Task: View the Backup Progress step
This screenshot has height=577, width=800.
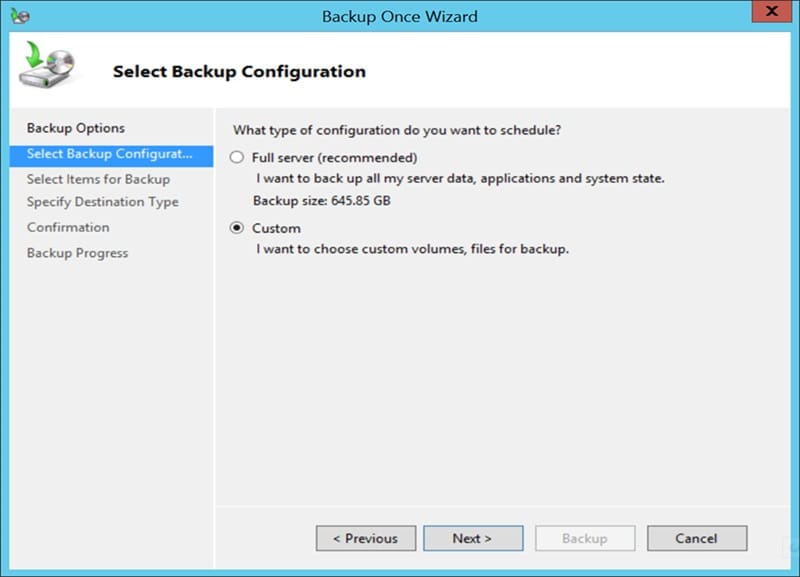Action: [79, 252]
